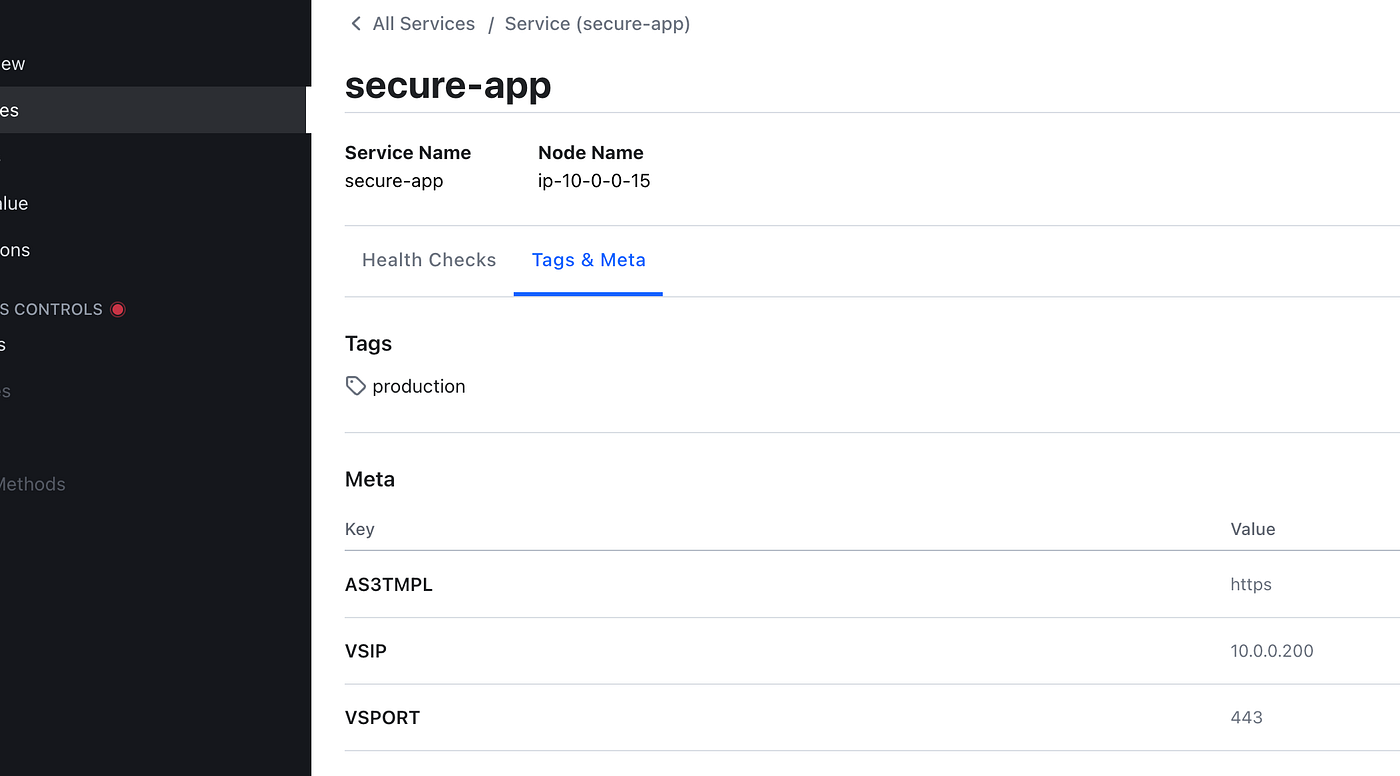Click the Value column header
Screen dimensions: 1400x776
(1252, 529)
